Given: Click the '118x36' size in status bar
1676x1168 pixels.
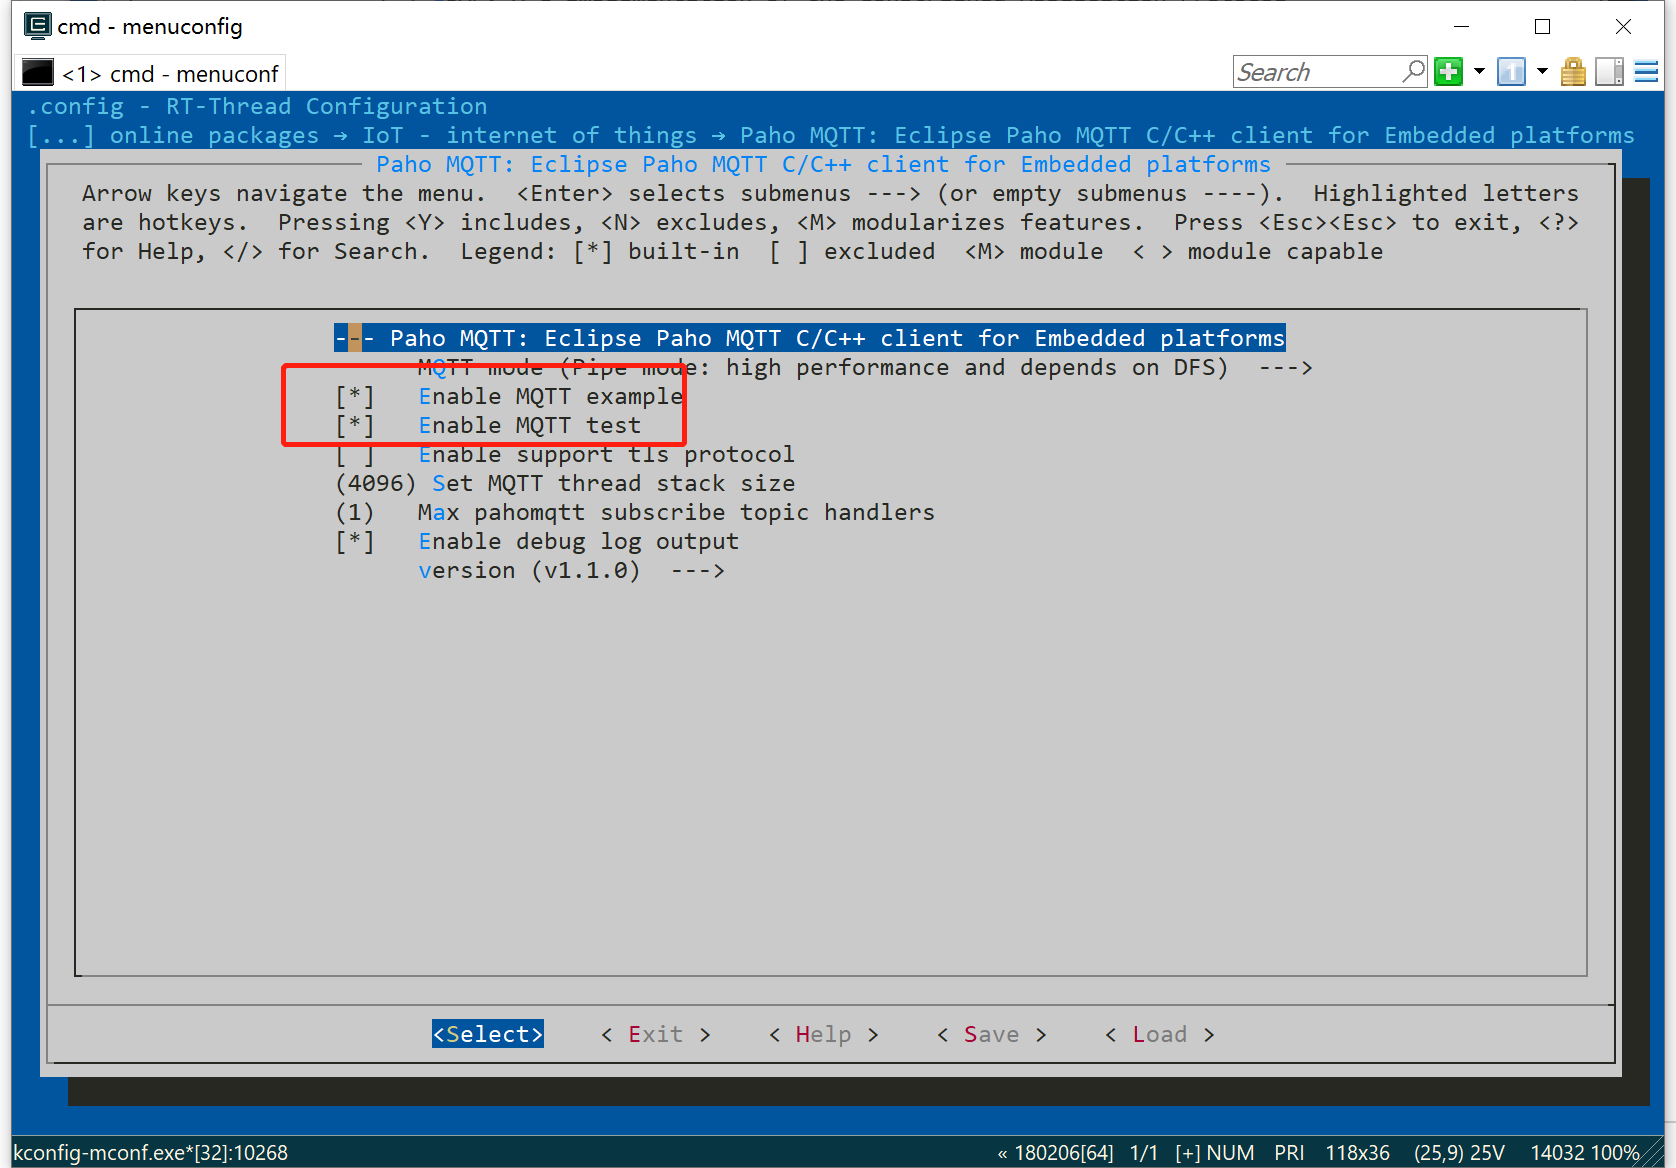Looking at the screenshot, I should pos(1357,1152).
